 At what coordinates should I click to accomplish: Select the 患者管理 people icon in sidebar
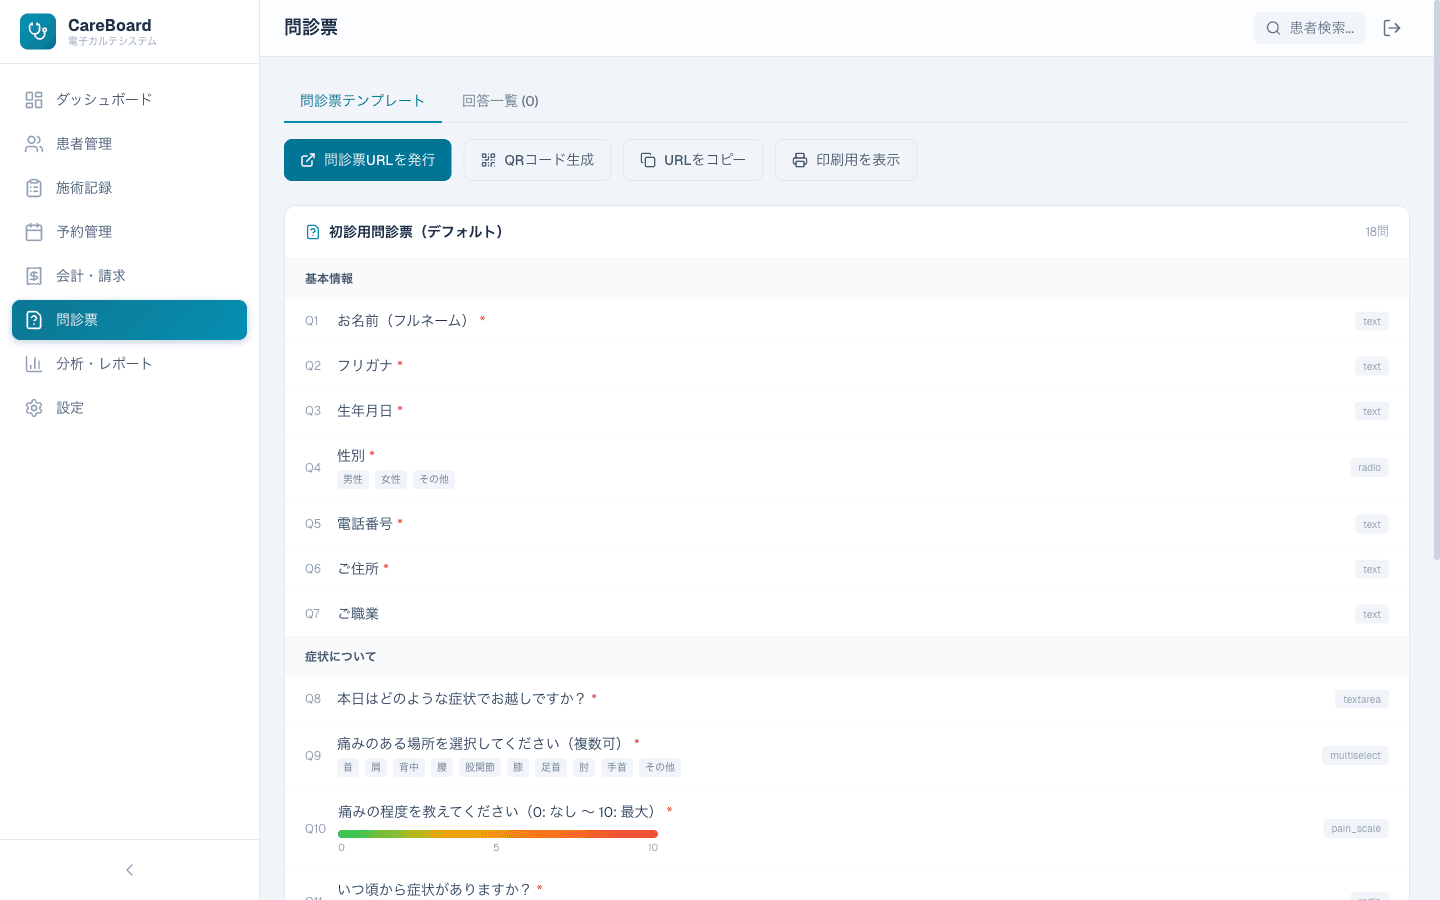[x=34, y=144]
